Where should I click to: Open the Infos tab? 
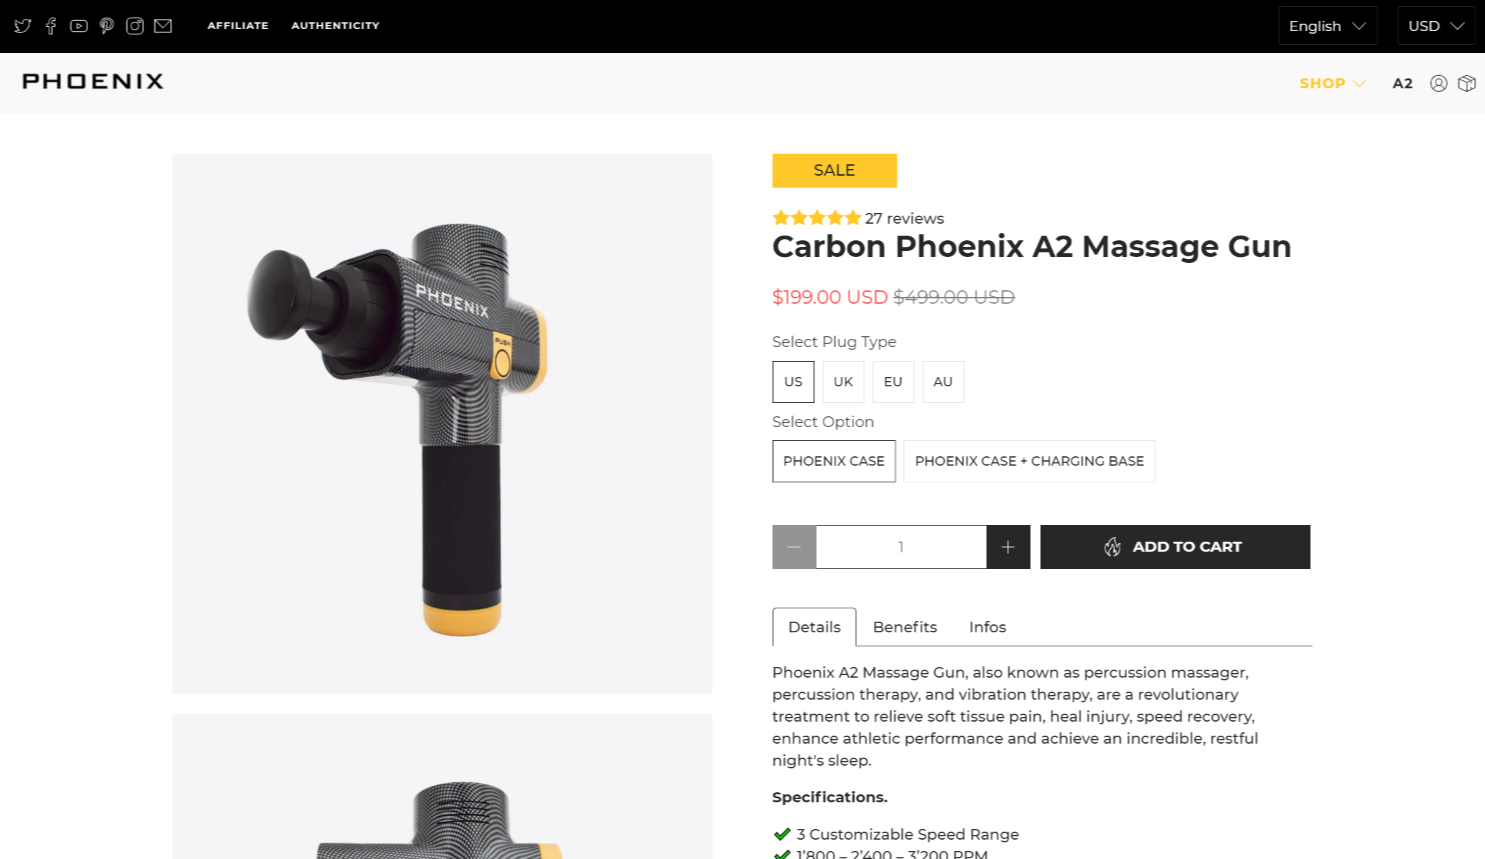tap(987, 627)
